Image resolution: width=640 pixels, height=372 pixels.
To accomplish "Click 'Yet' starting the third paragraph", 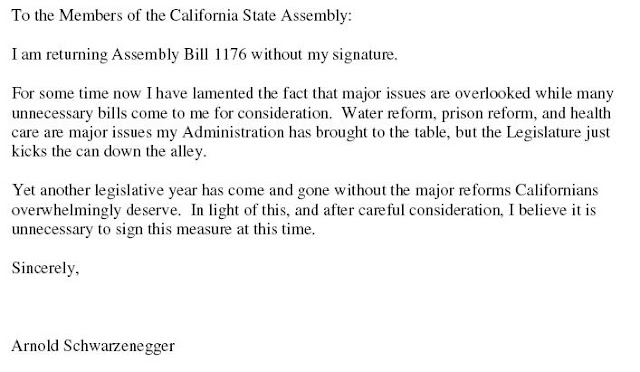I will (24, 190).
